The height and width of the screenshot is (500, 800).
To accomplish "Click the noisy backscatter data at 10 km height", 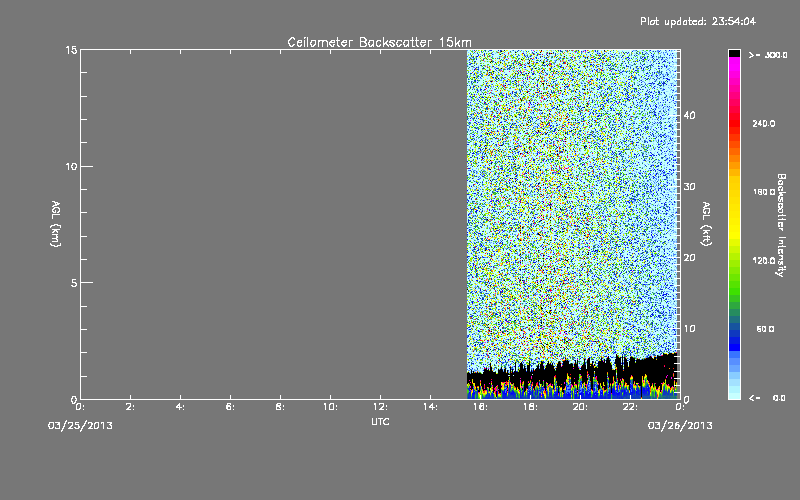I will (x=571, y=167).
